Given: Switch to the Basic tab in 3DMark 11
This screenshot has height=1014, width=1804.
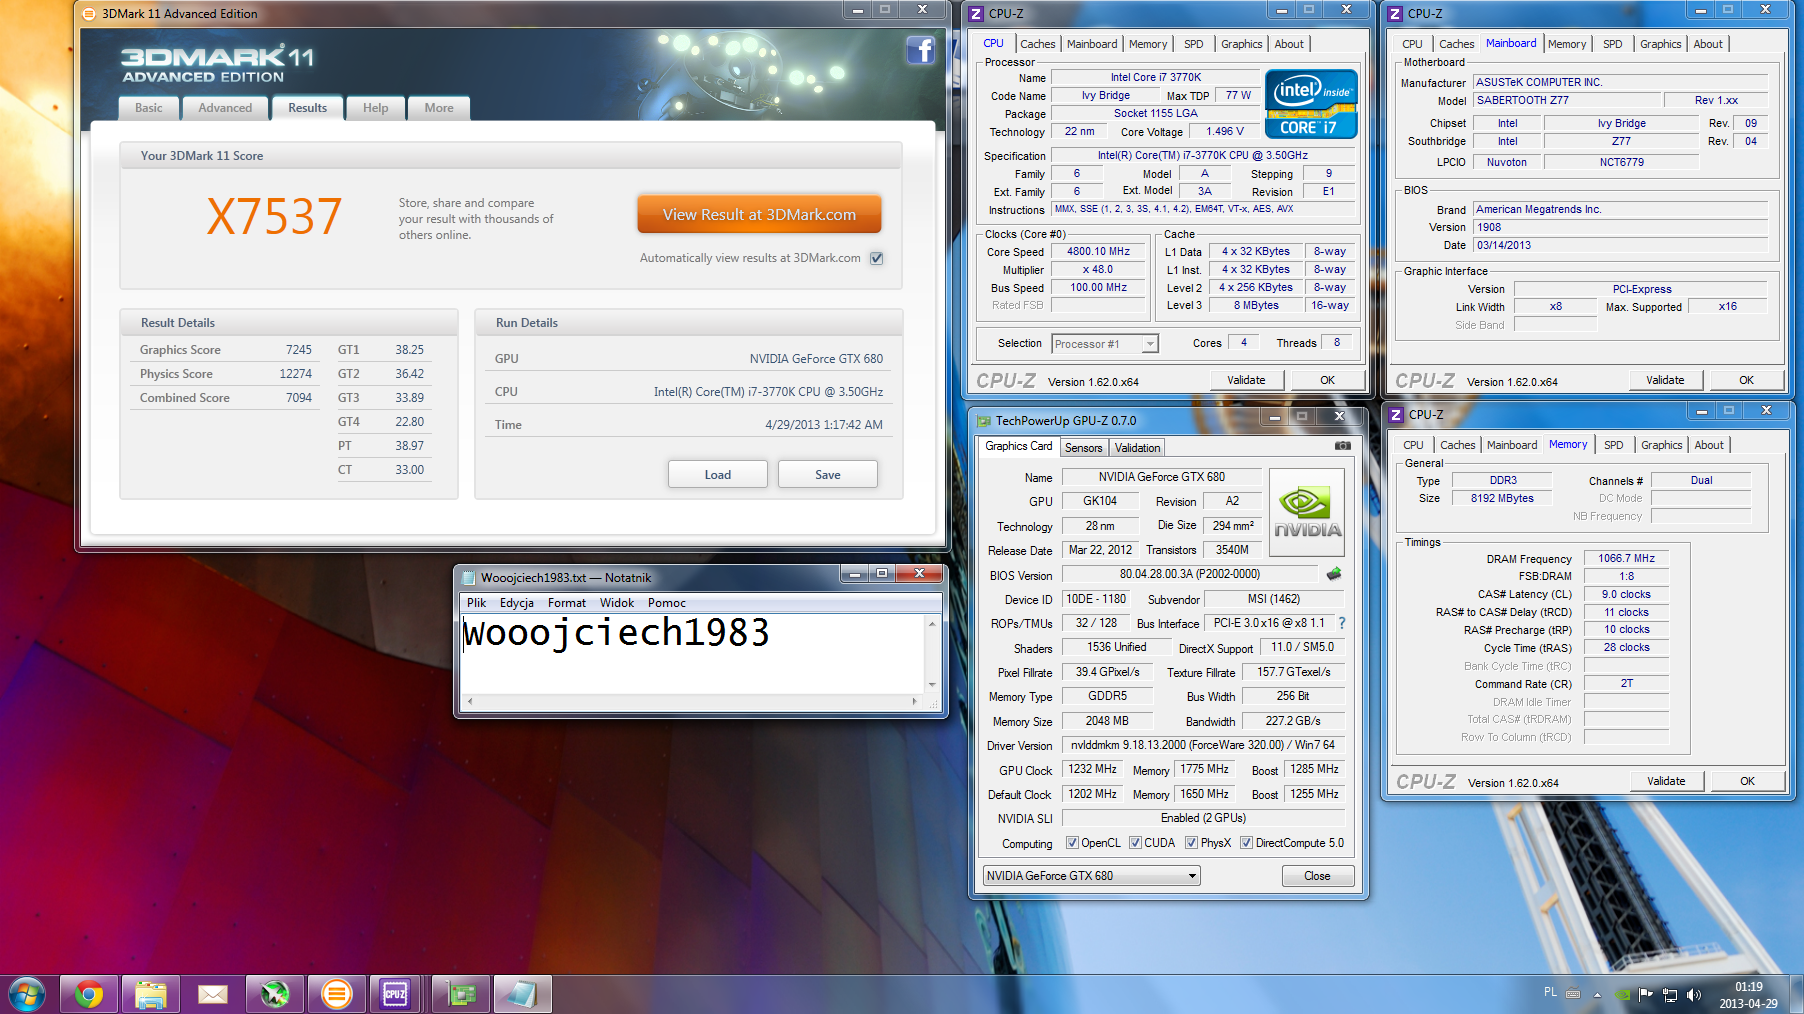Looking at the screenshot, I should coord(149,108).
